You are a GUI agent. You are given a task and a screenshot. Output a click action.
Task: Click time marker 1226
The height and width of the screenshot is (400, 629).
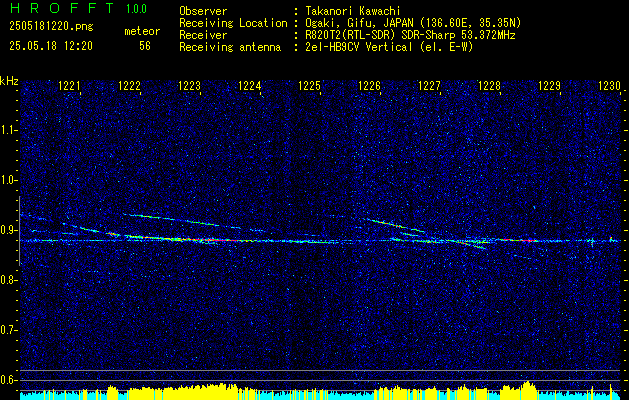click(369, 86)
